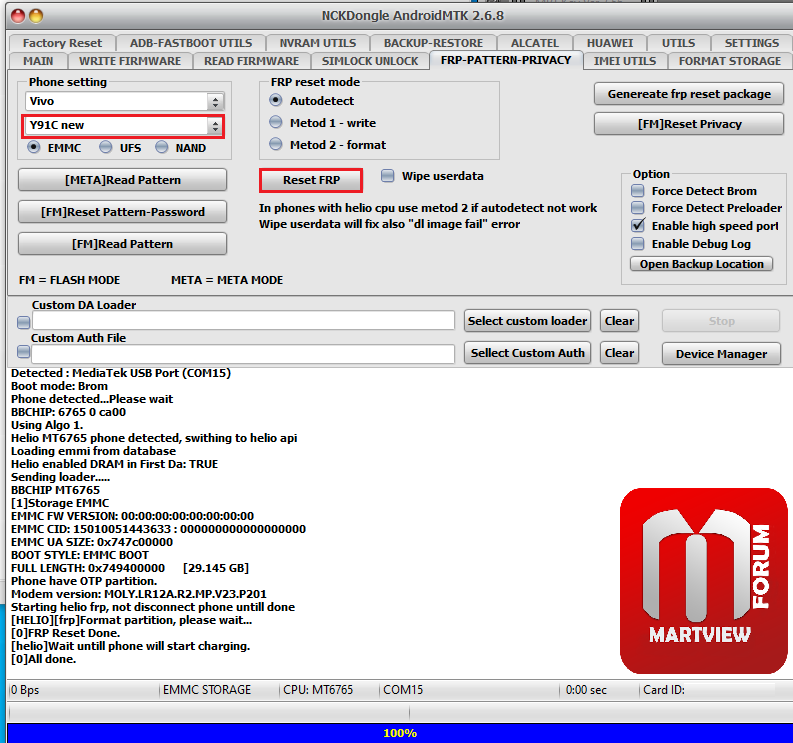Open the READ FIRMWARE tab
Screen dimensions: 793x743
pyautogui.click(x=251, y=61)
